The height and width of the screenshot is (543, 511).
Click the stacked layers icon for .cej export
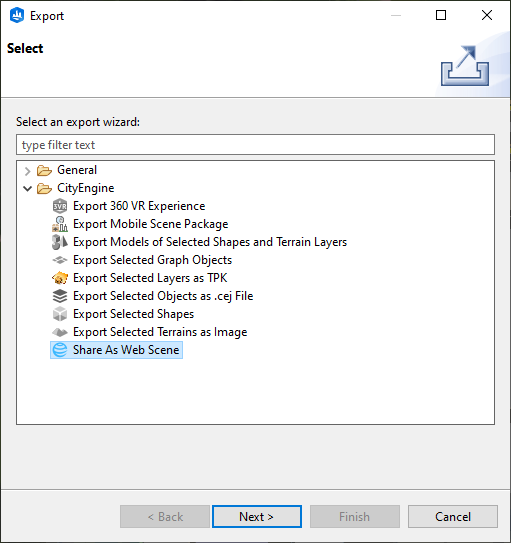(60, 296)
